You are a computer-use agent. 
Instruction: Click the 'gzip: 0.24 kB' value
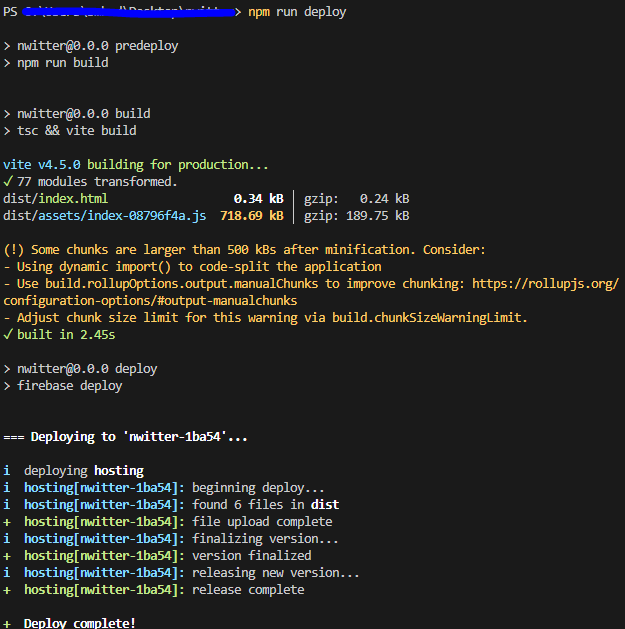pyautogui.click(x=357, y=199)
